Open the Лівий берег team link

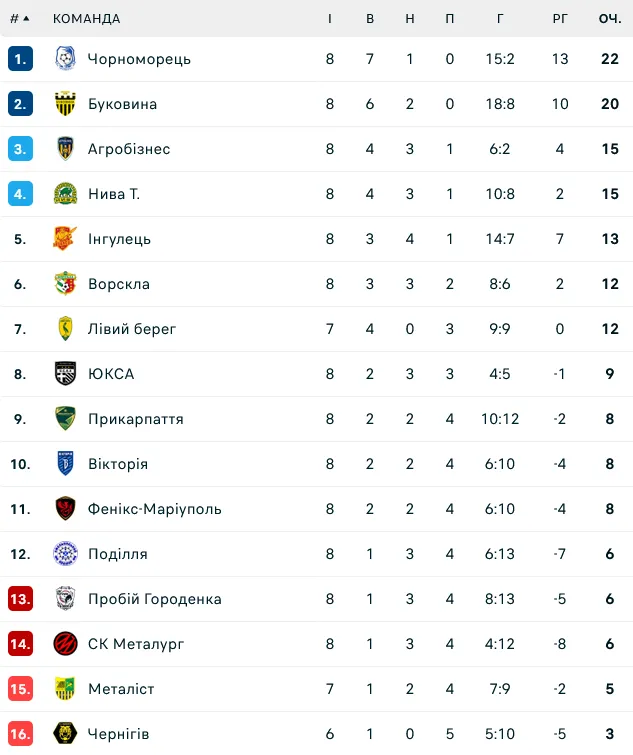point(132,329)
